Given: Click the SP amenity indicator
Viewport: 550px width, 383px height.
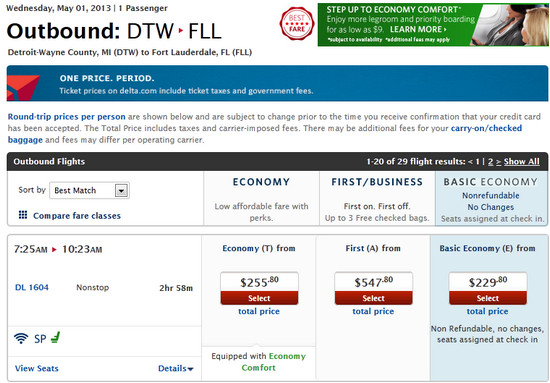Looking at the screenshot, I should coord(40,339).
